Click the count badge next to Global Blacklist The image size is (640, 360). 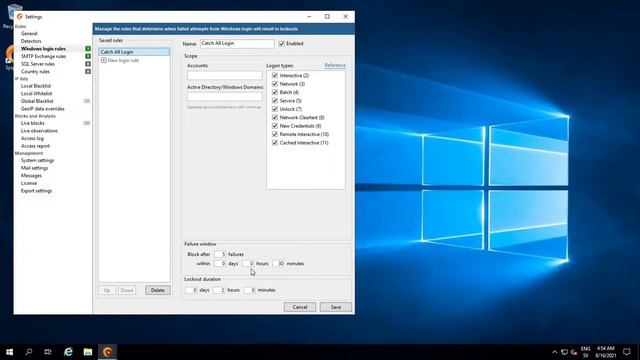point(87,101)
